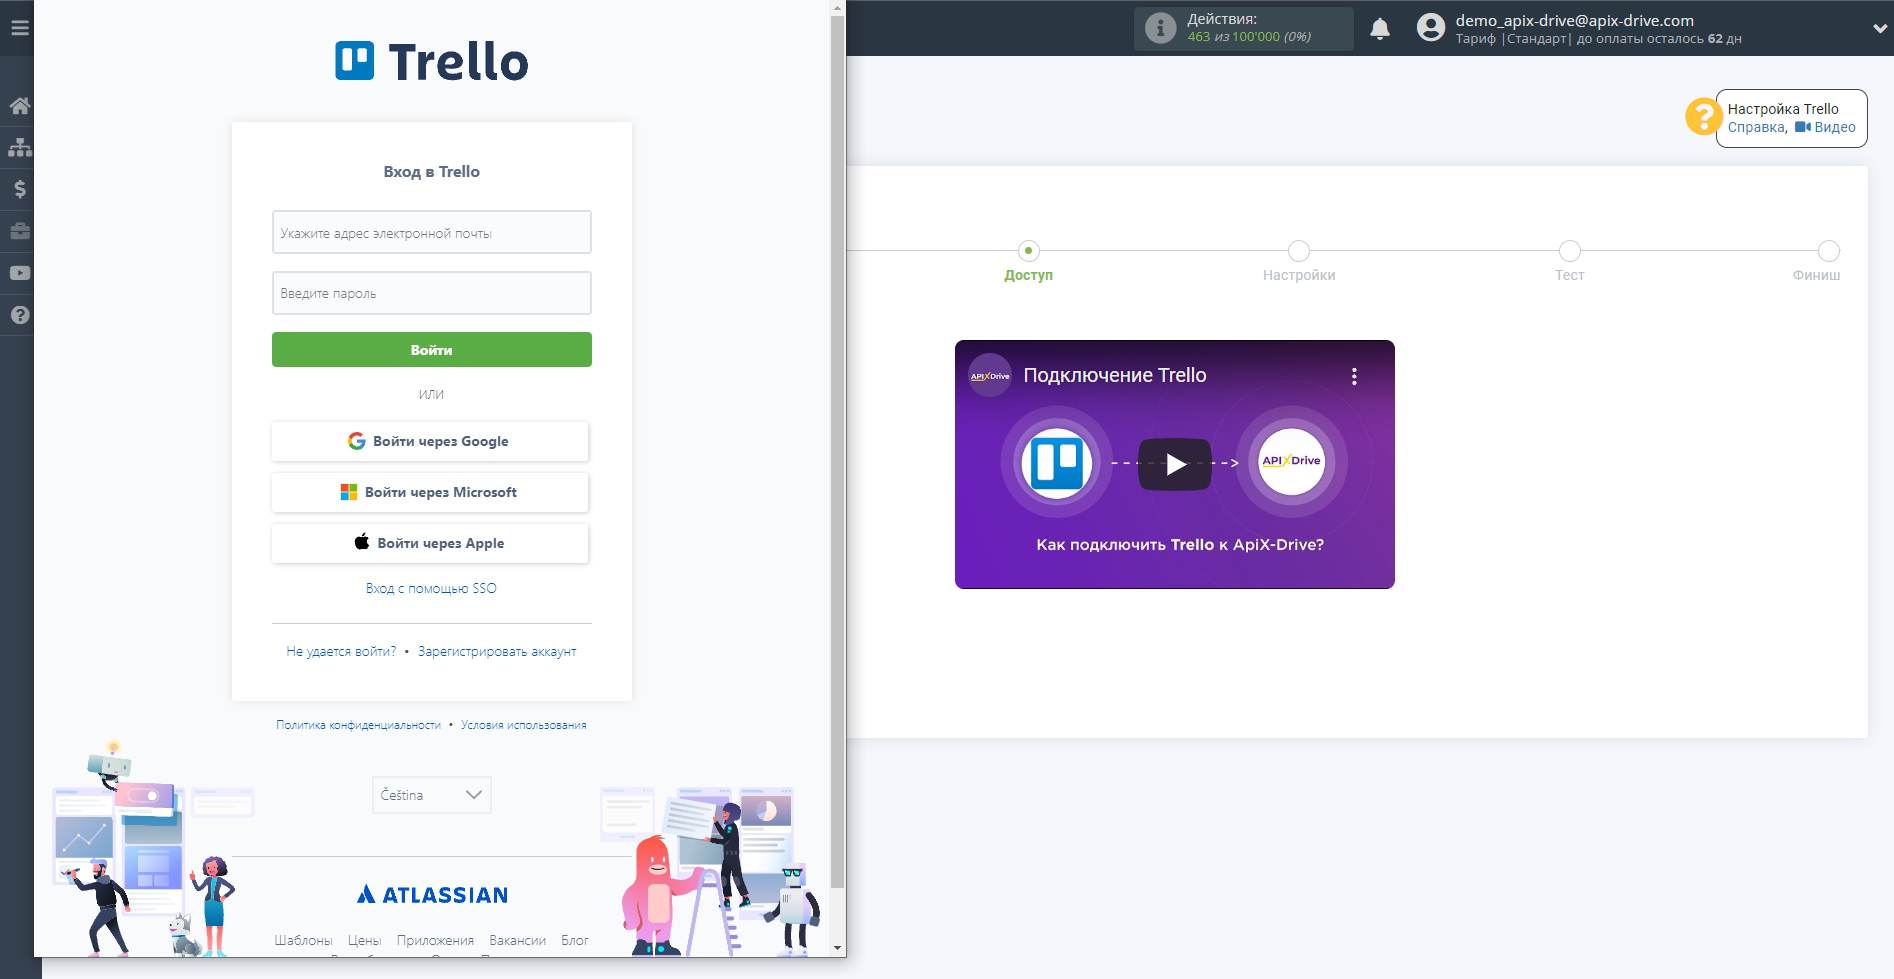Open the question mark help icon in sidebar
The width and height of the screenshot is (1894, 979).
tap(19, 315)
